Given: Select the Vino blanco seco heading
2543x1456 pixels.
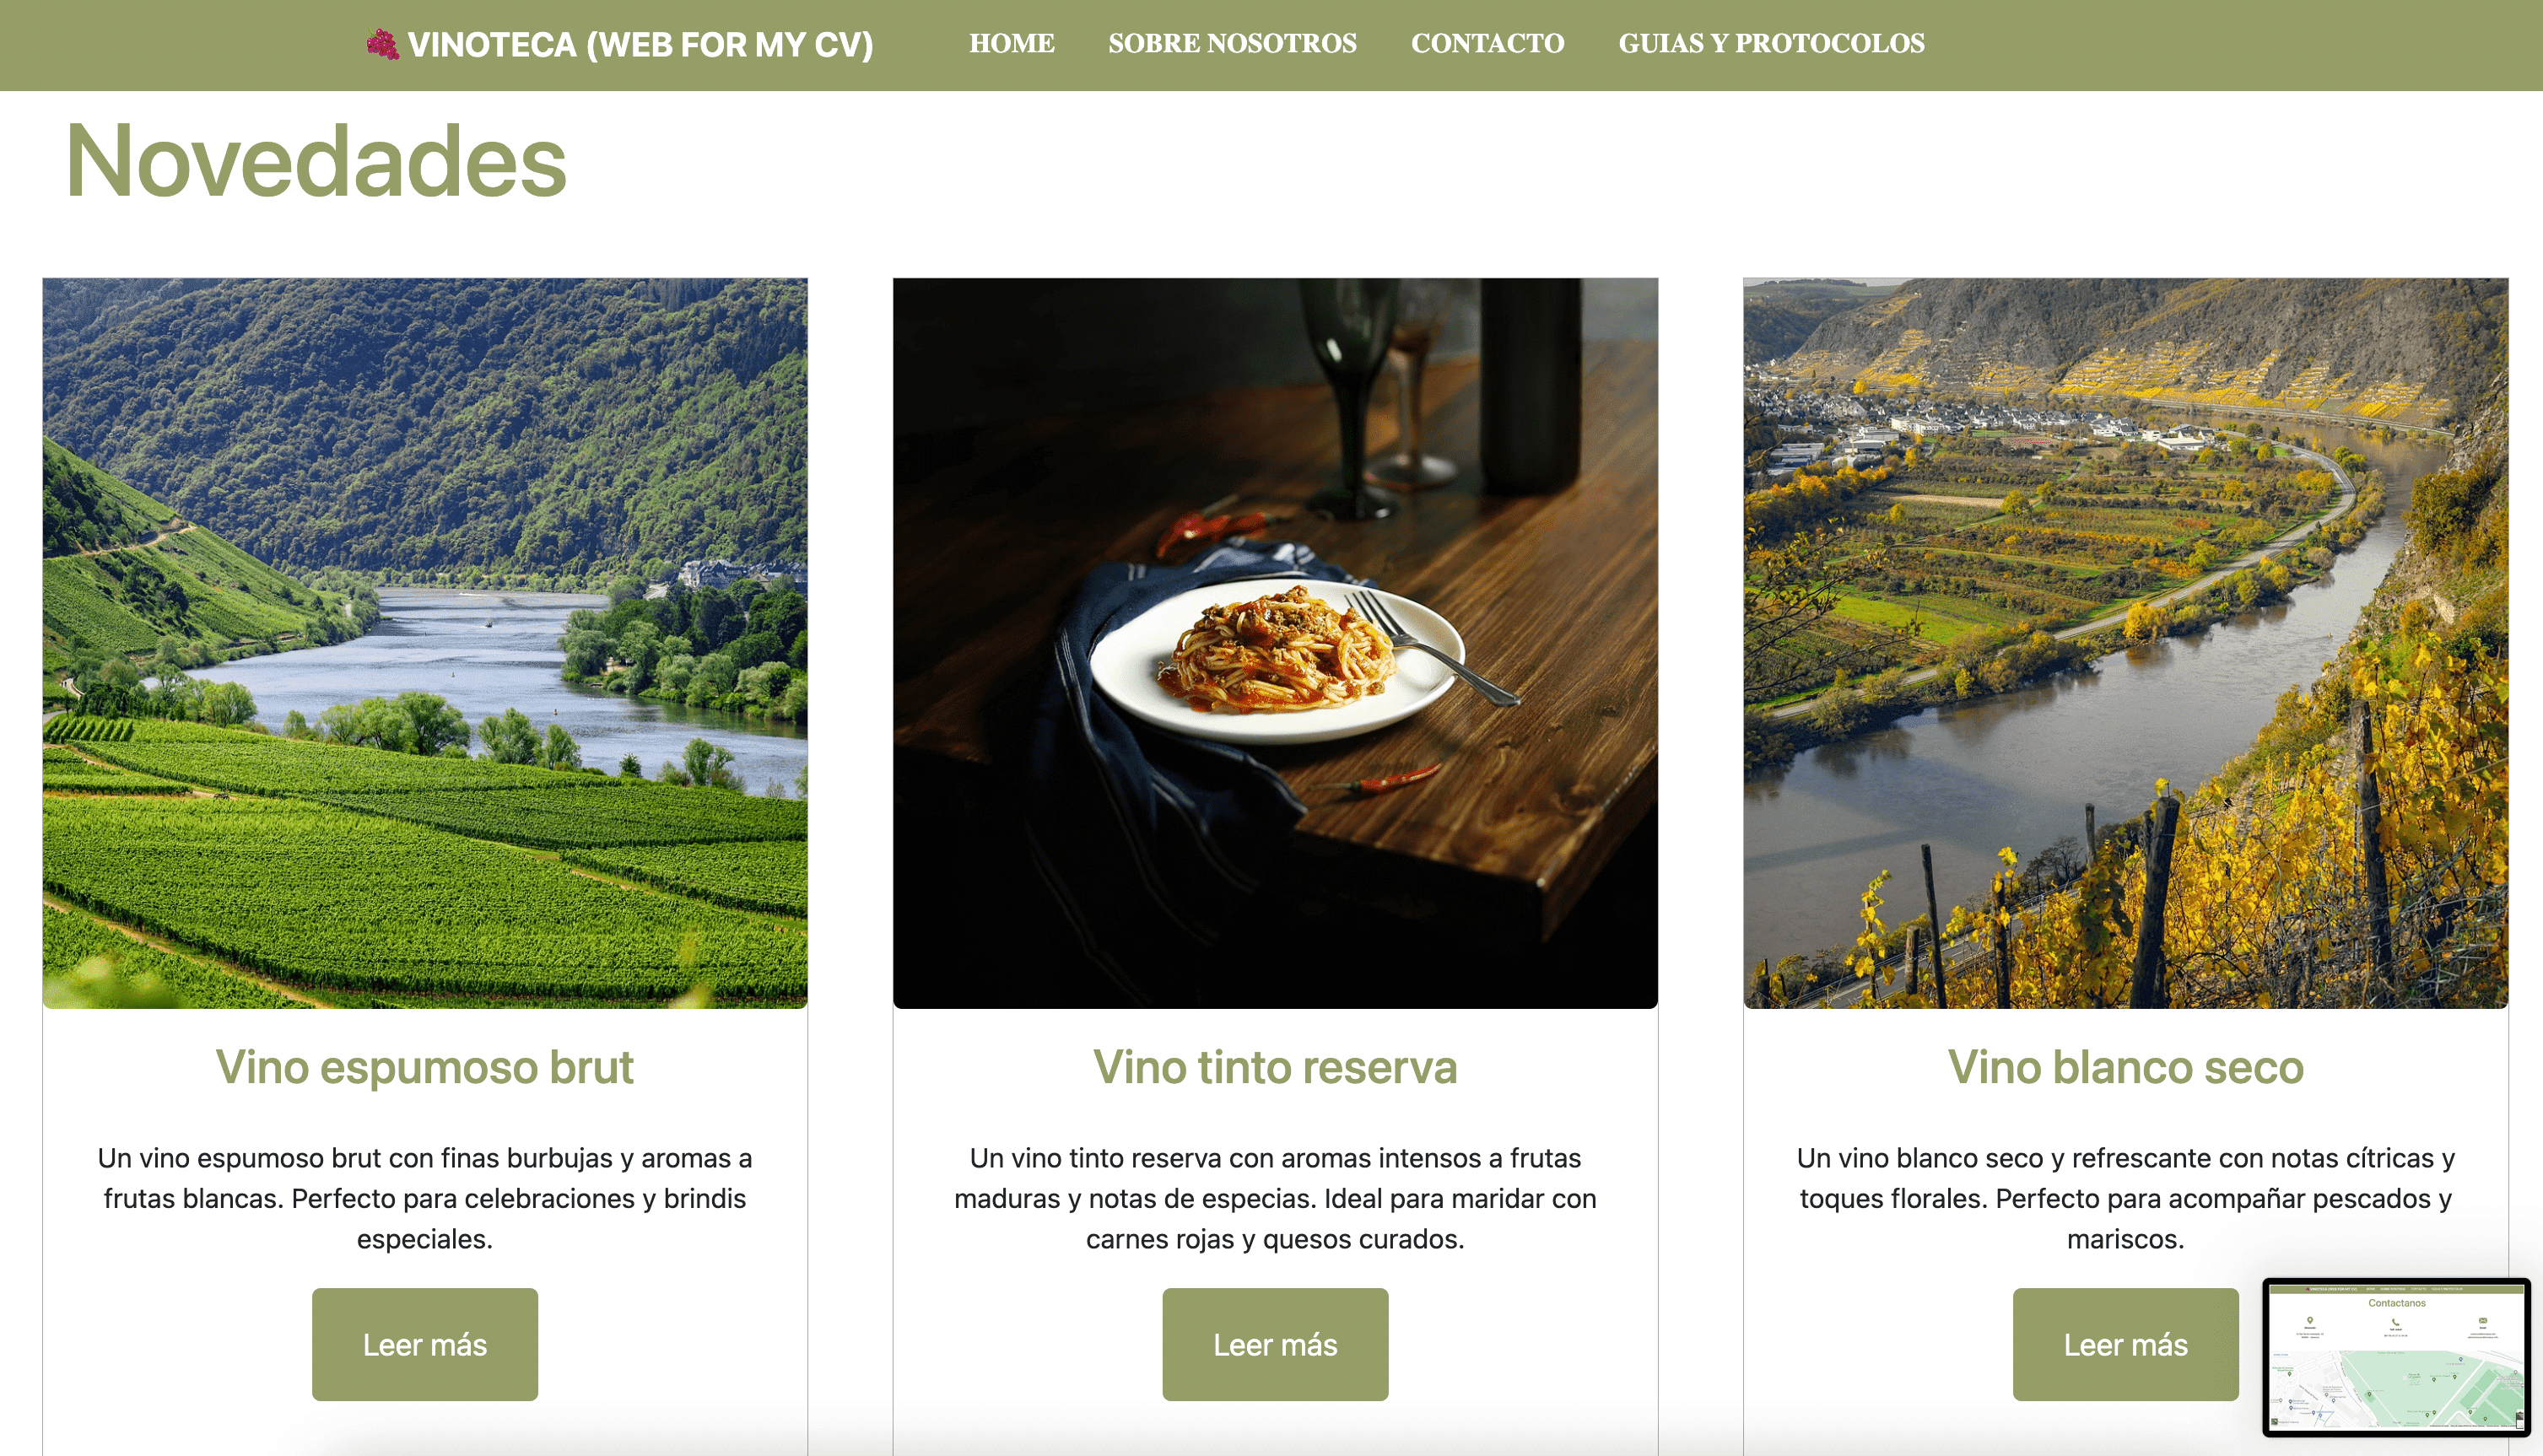Looking at the screenshot, I should click(x=2125, y=1066).
